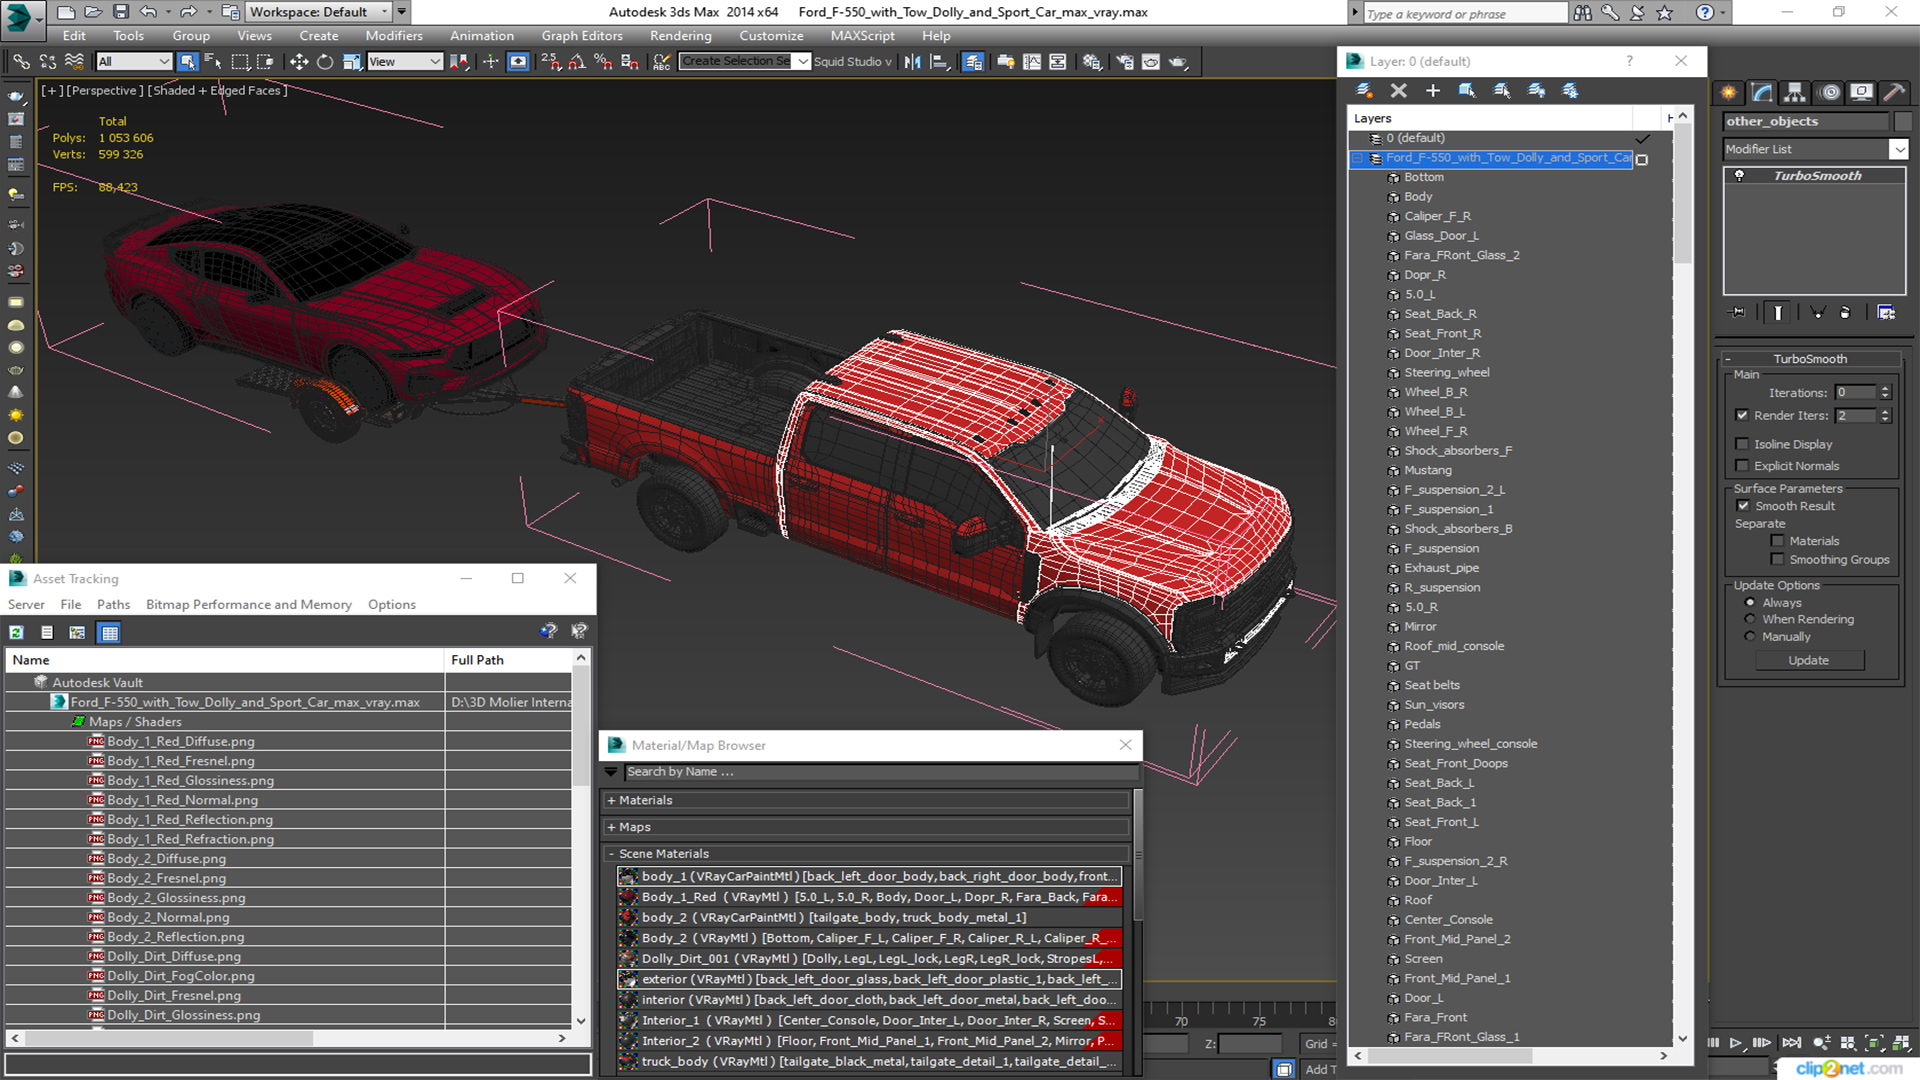The image size is (1920, 1080).
Task: Add selected objects to layer with plus icon
Action: pyautogui.click(x=1432, y=91)
